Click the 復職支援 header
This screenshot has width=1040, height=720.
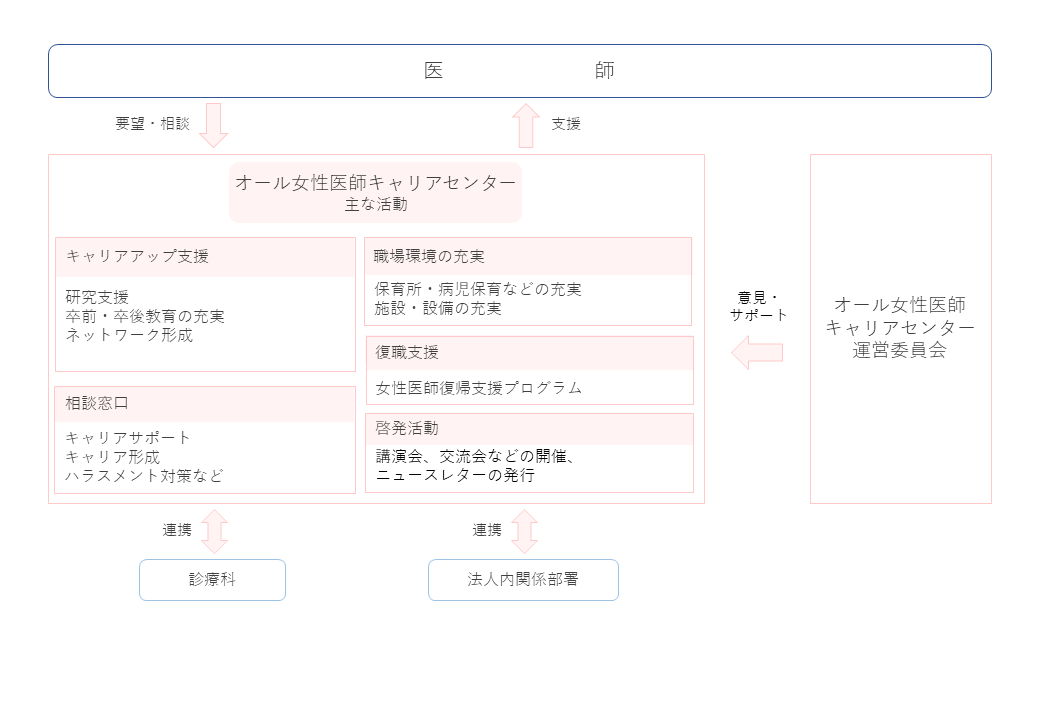[x=529, y=353]
